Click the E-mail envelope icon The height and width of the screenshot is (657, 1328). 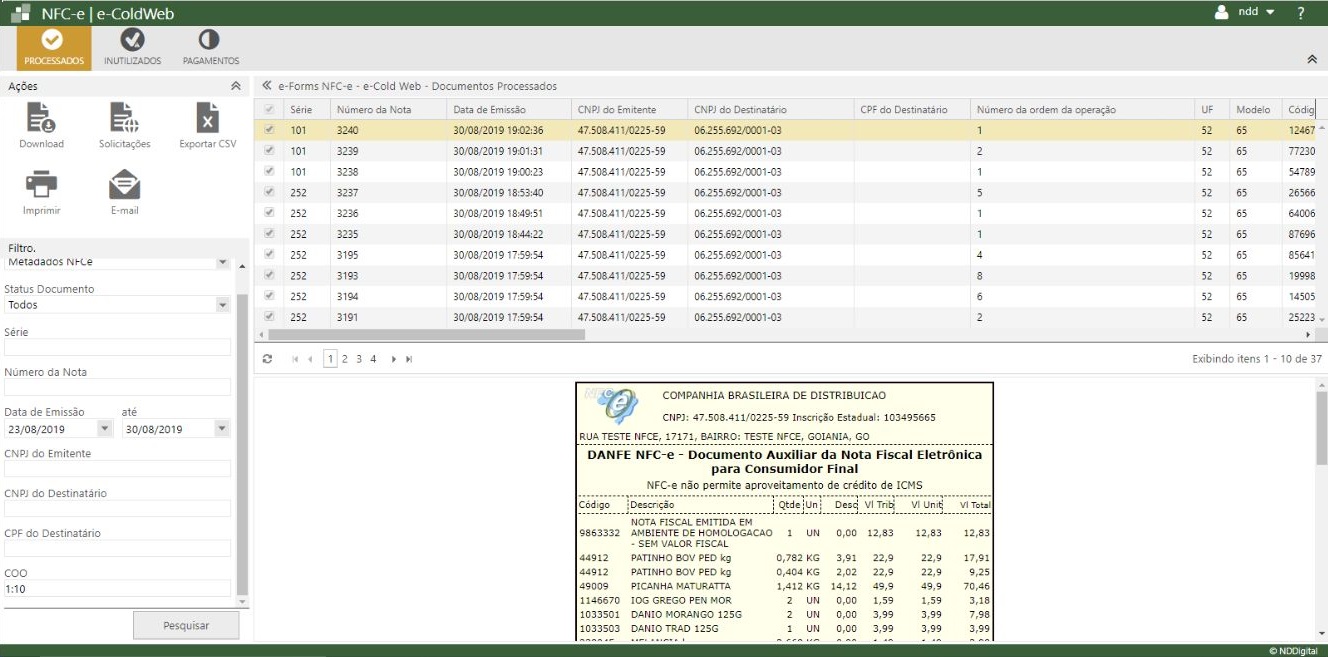124,186
